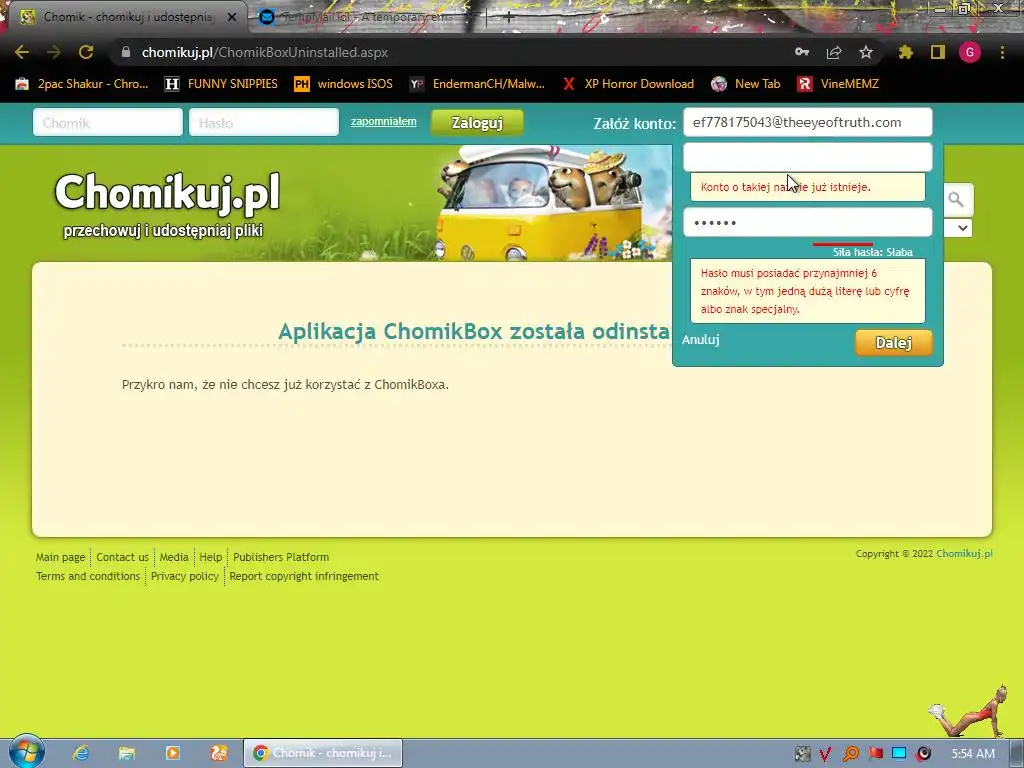Click the red V tray icon
Screen dimensions: 1024x768
coord(825,754)
